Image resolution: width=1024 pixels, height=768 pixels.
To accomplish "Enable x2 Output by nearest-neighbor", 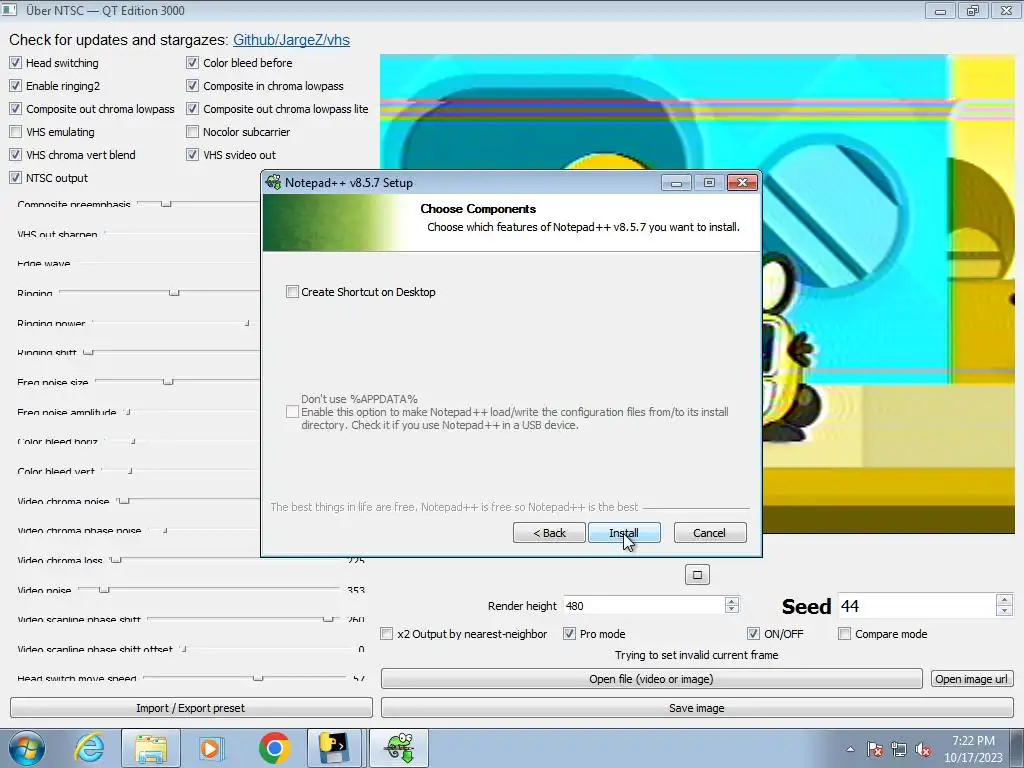I will 387,633.
